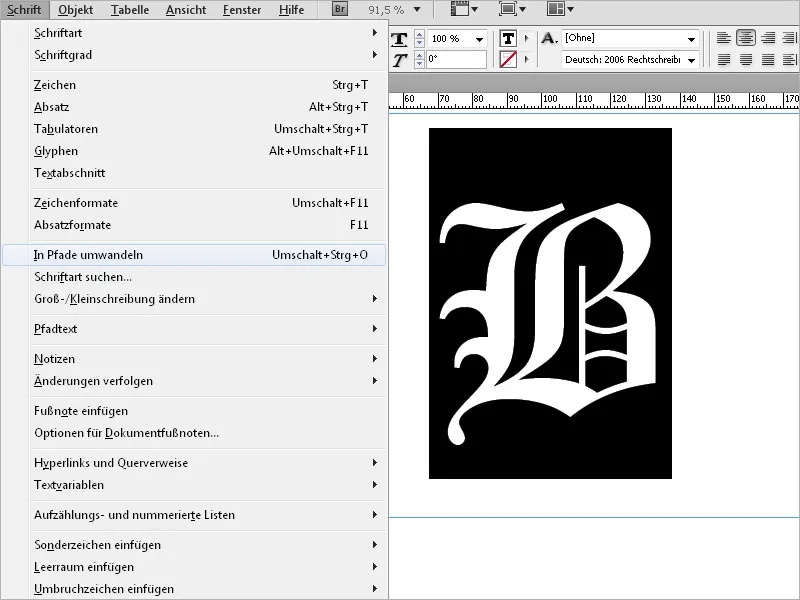Open the 100 % horizontal scale dropdown
Viewport: 800px width, 600px height.
(x=480, y=39)
